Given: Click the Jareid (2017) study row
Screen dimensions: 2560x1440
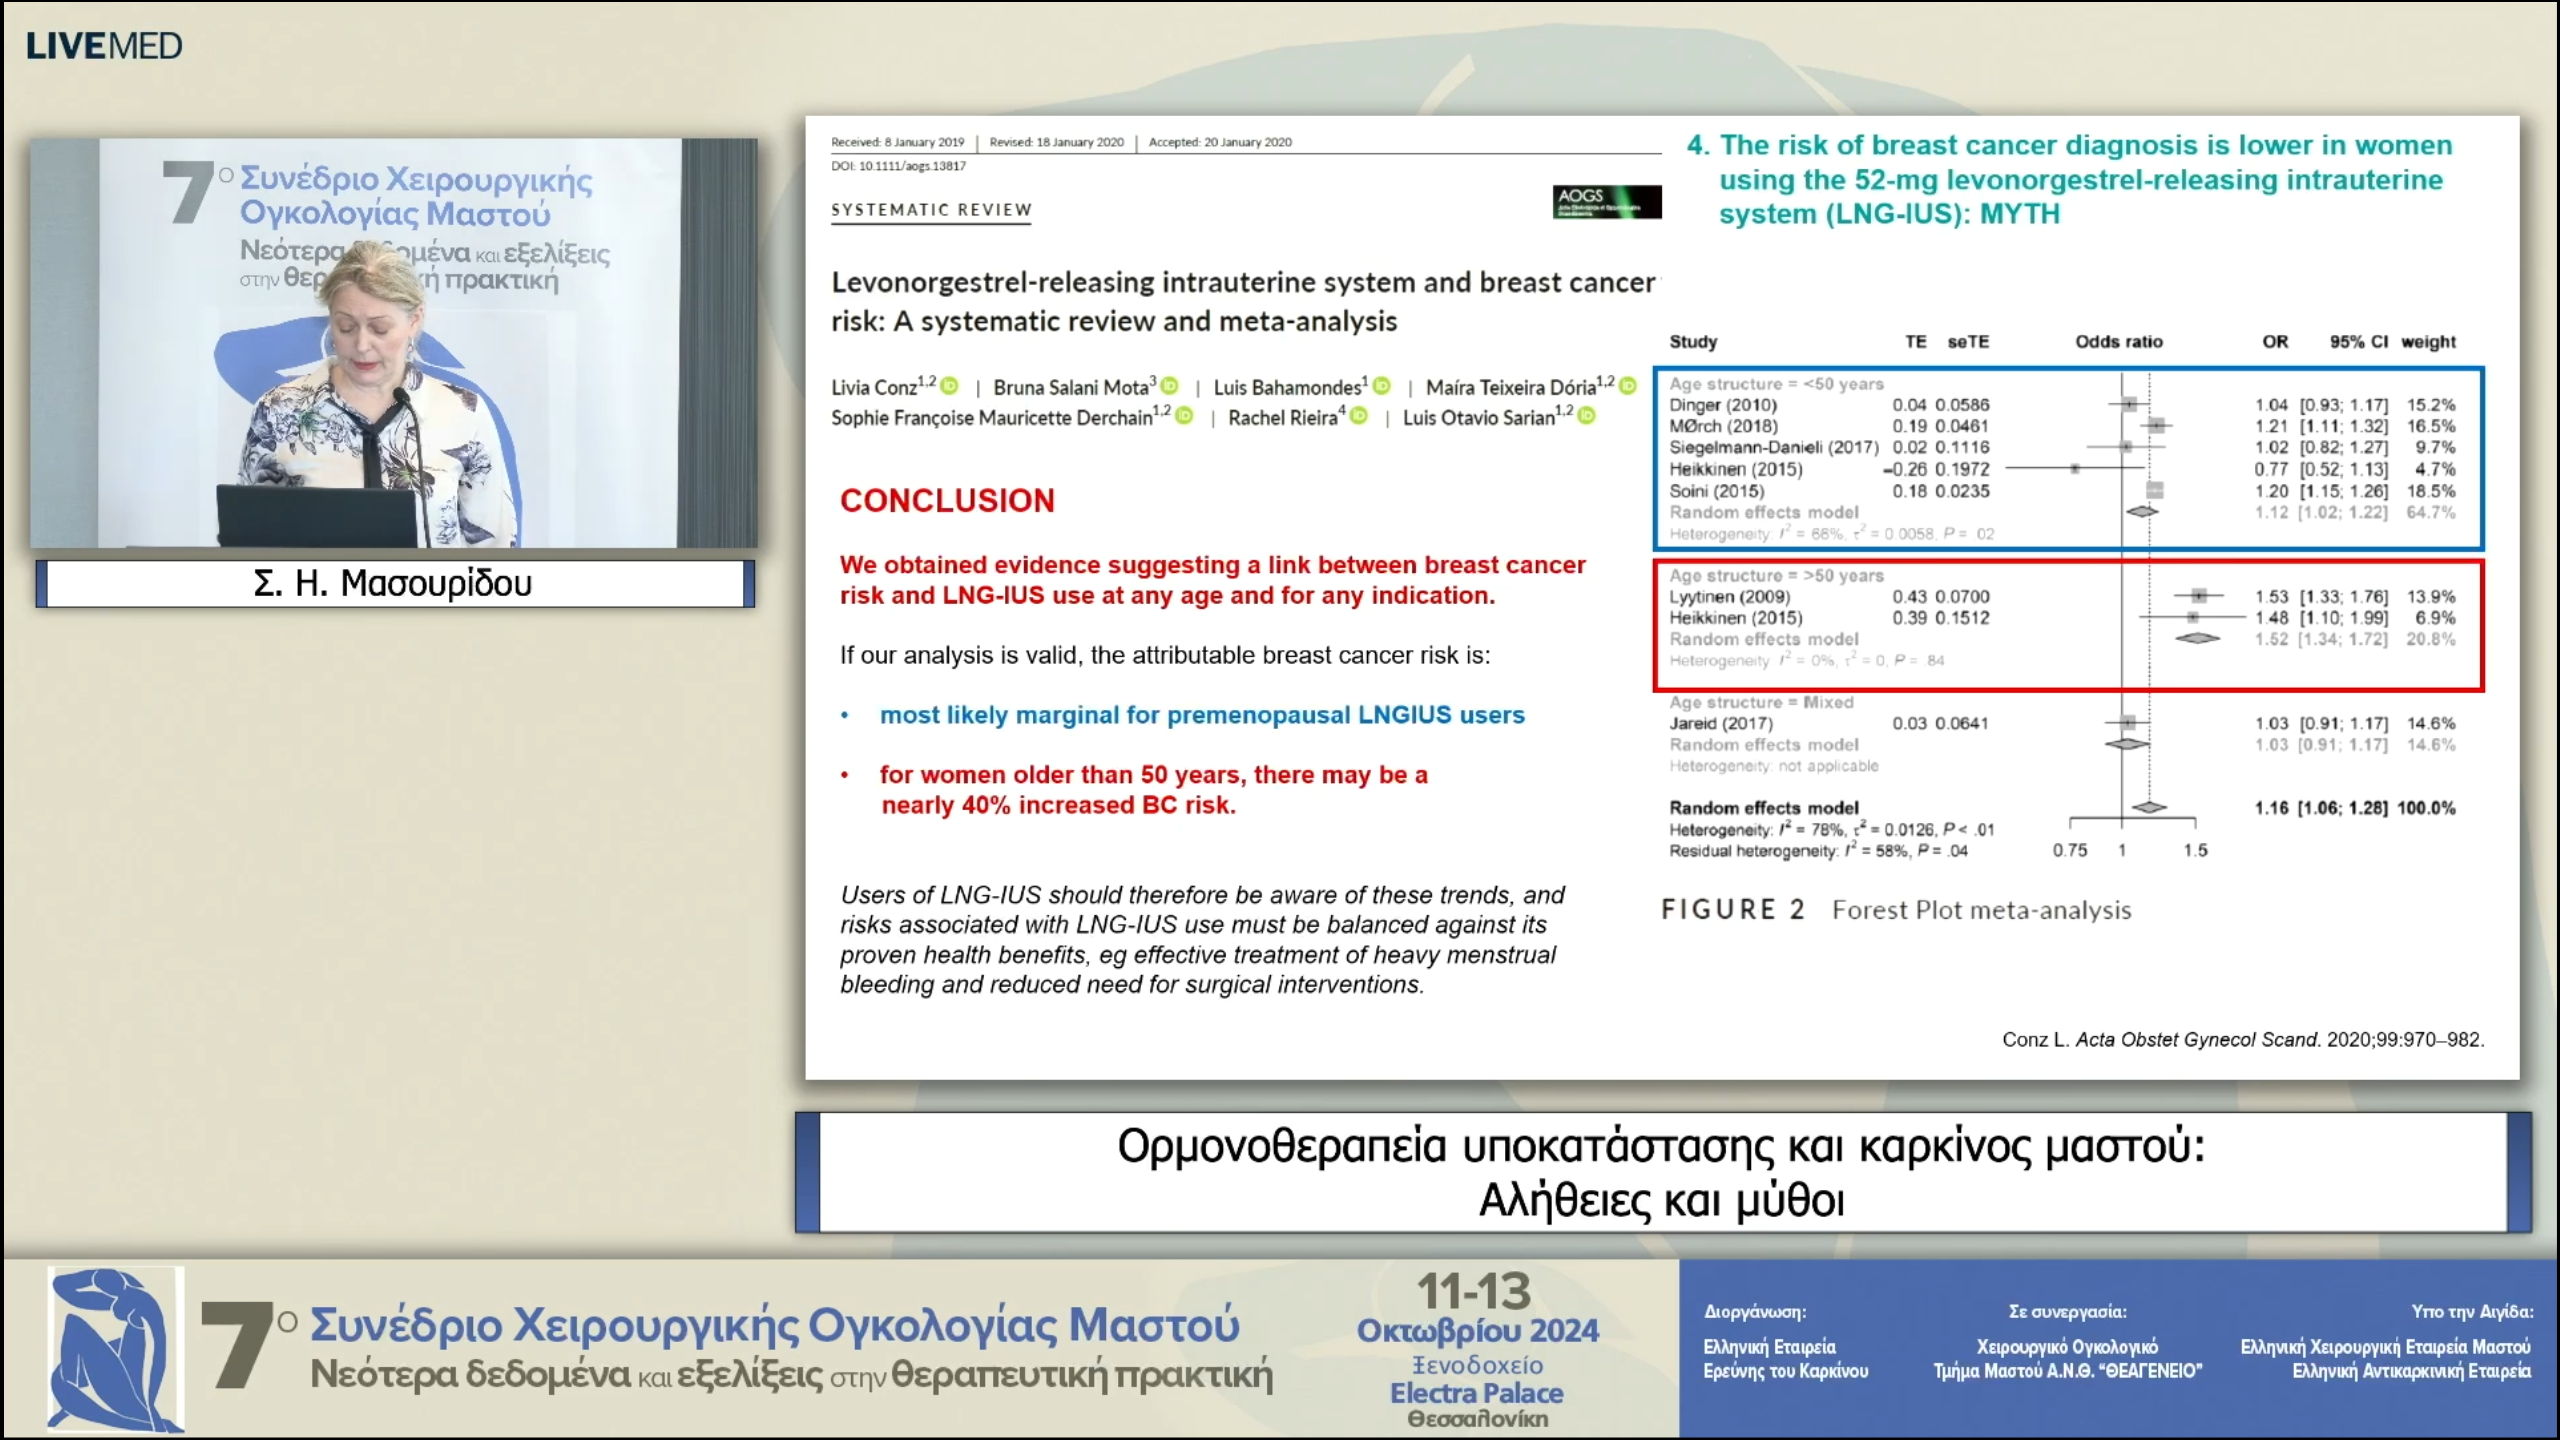Looking at the screenshot, I should 2062,723.
